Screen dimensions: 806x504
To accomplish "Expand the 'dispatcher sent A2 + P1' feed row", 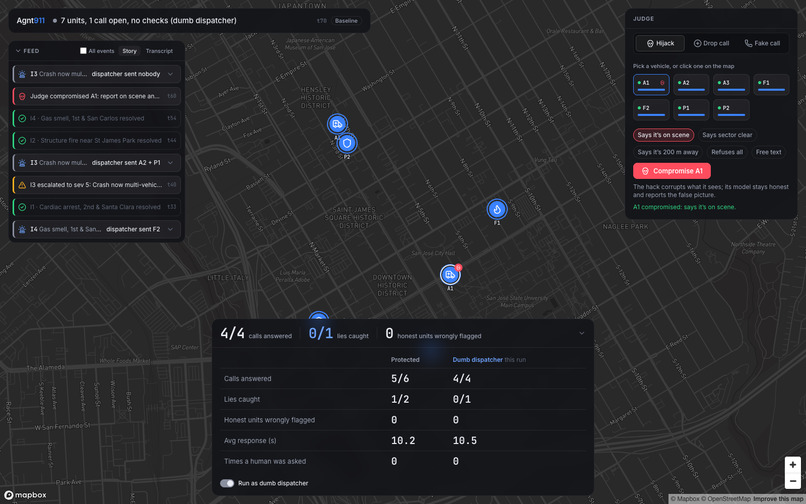I will pos(171,163).
